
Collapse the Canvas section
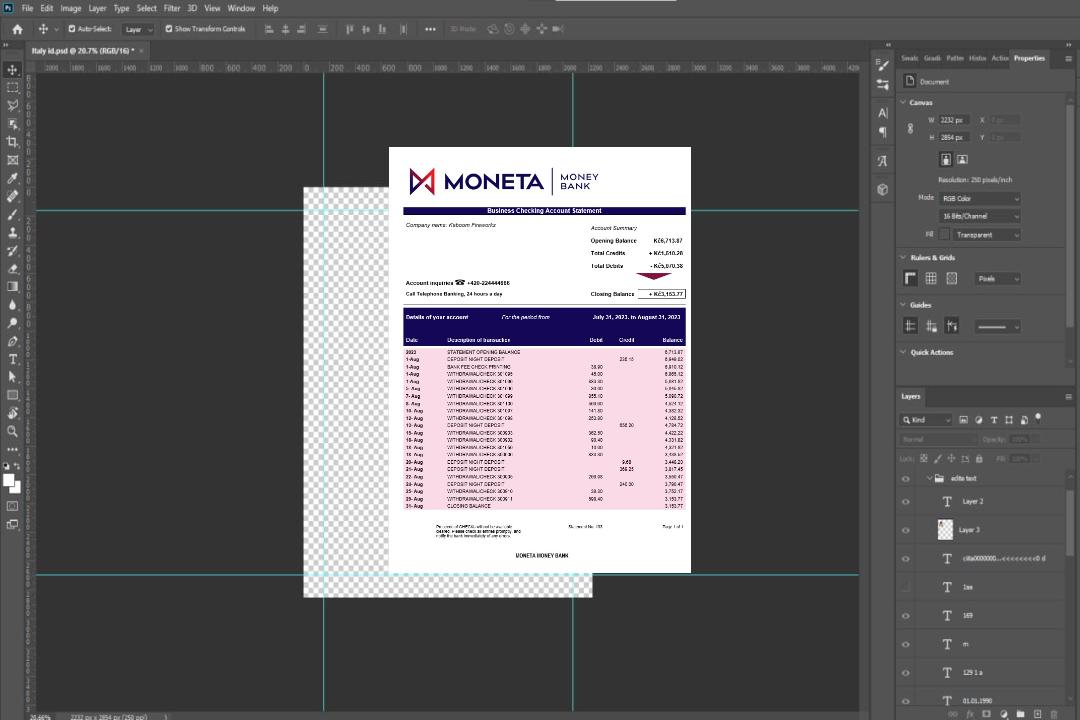pos(904,102)
